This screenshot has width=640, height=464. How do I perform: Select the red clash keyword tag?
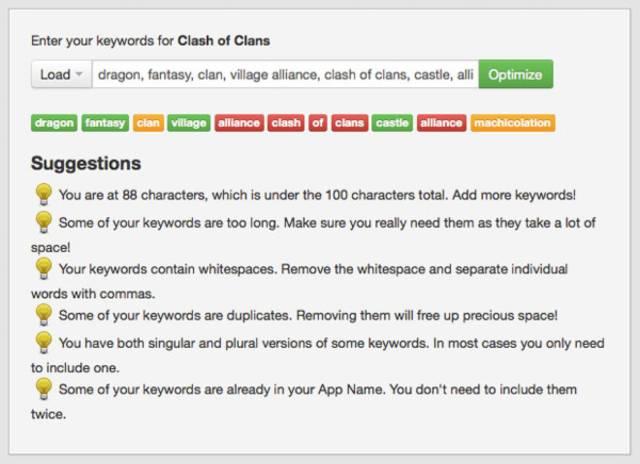(x=286, y=123)
